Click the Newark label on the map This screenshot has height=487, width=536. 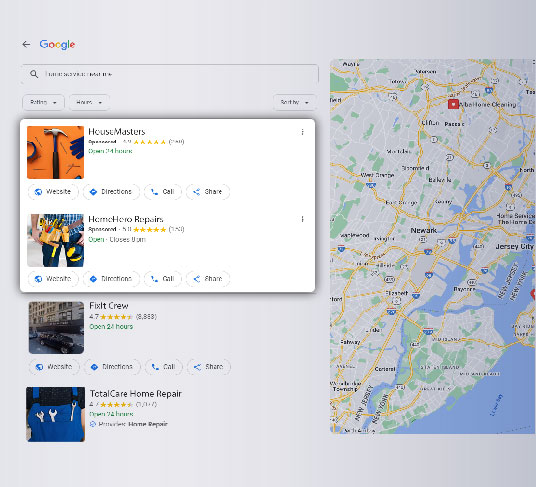pyautogui.click(x=424, y=230)
